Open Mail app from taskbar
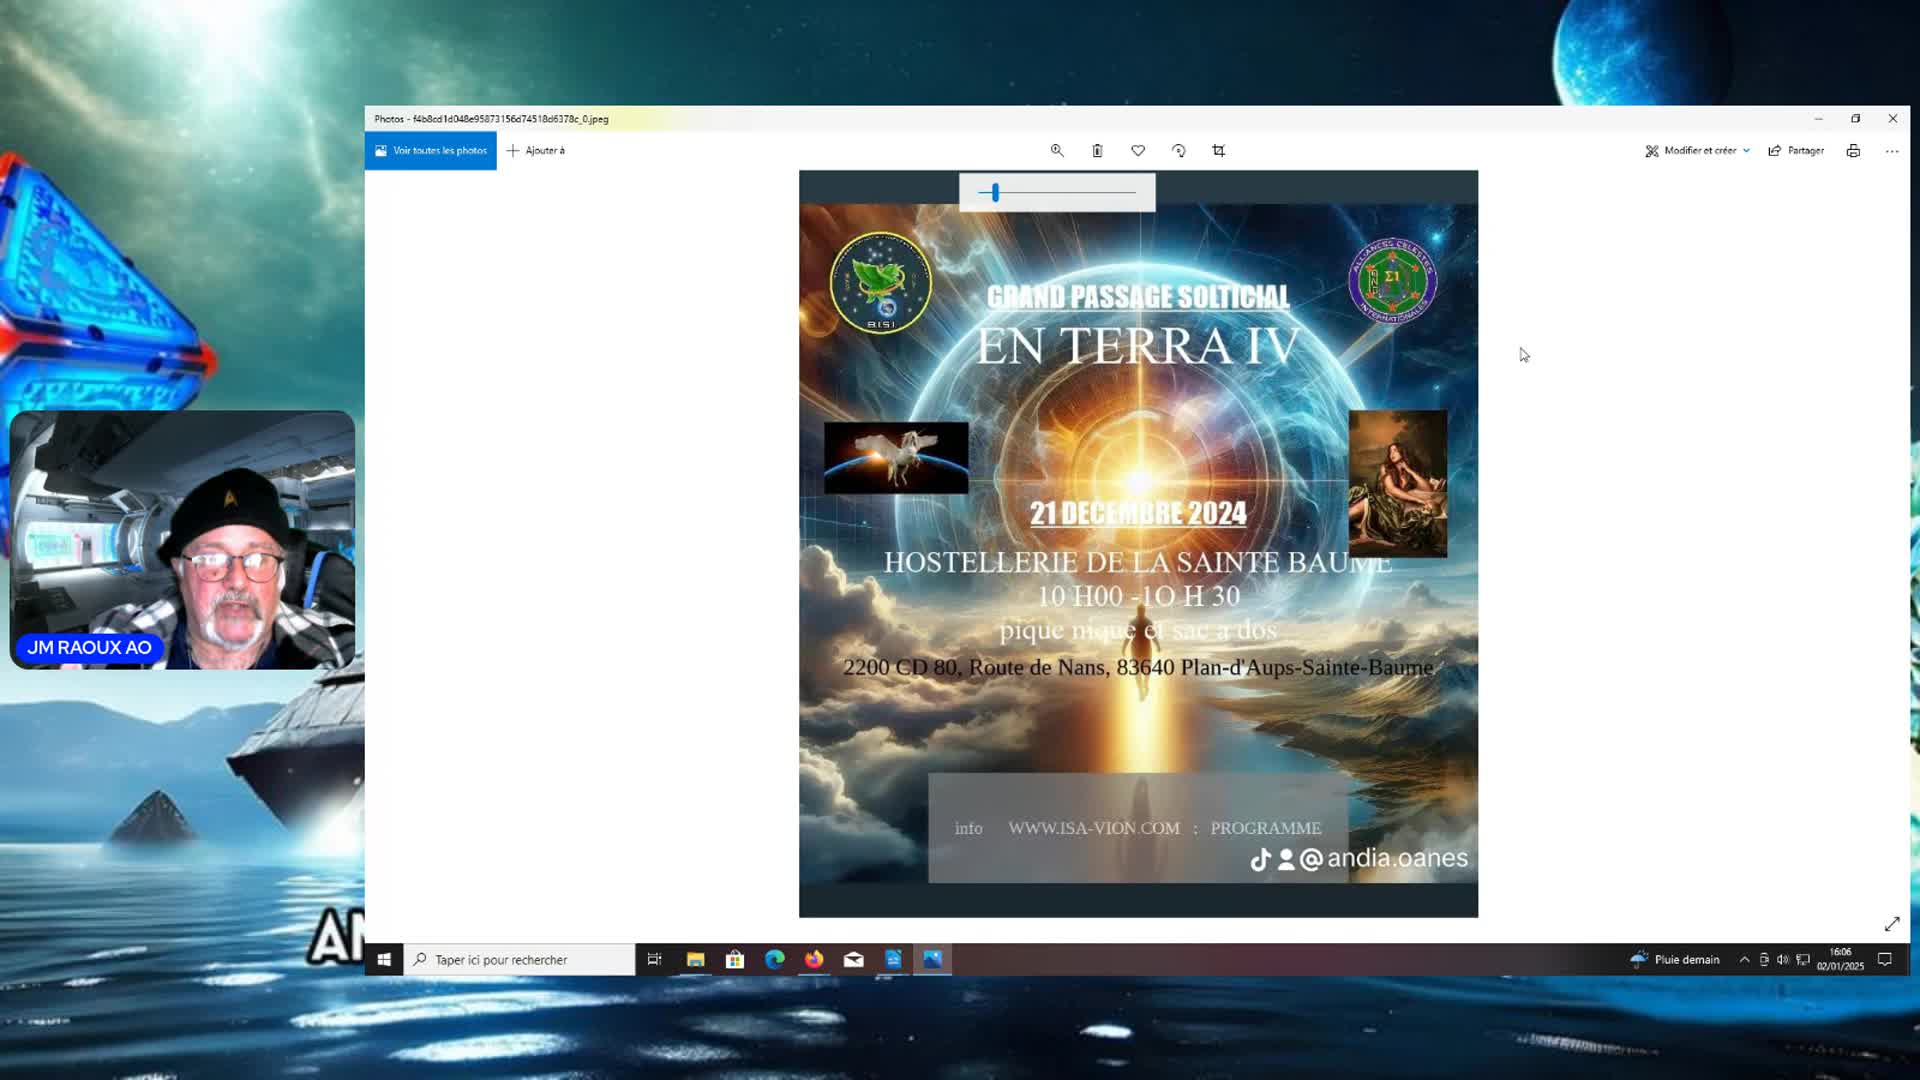1920x1080 pixels. (853, 959)
